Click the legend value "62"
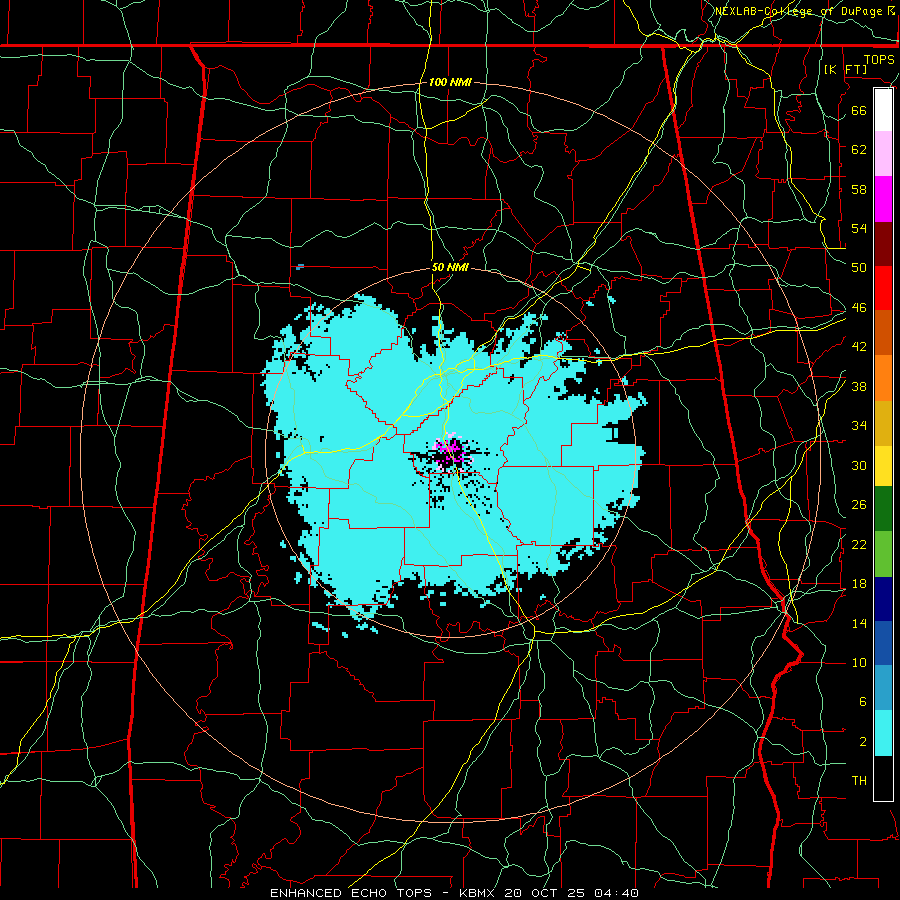The width and height of the screenshot is (900, 900). (x=859, y=149)
